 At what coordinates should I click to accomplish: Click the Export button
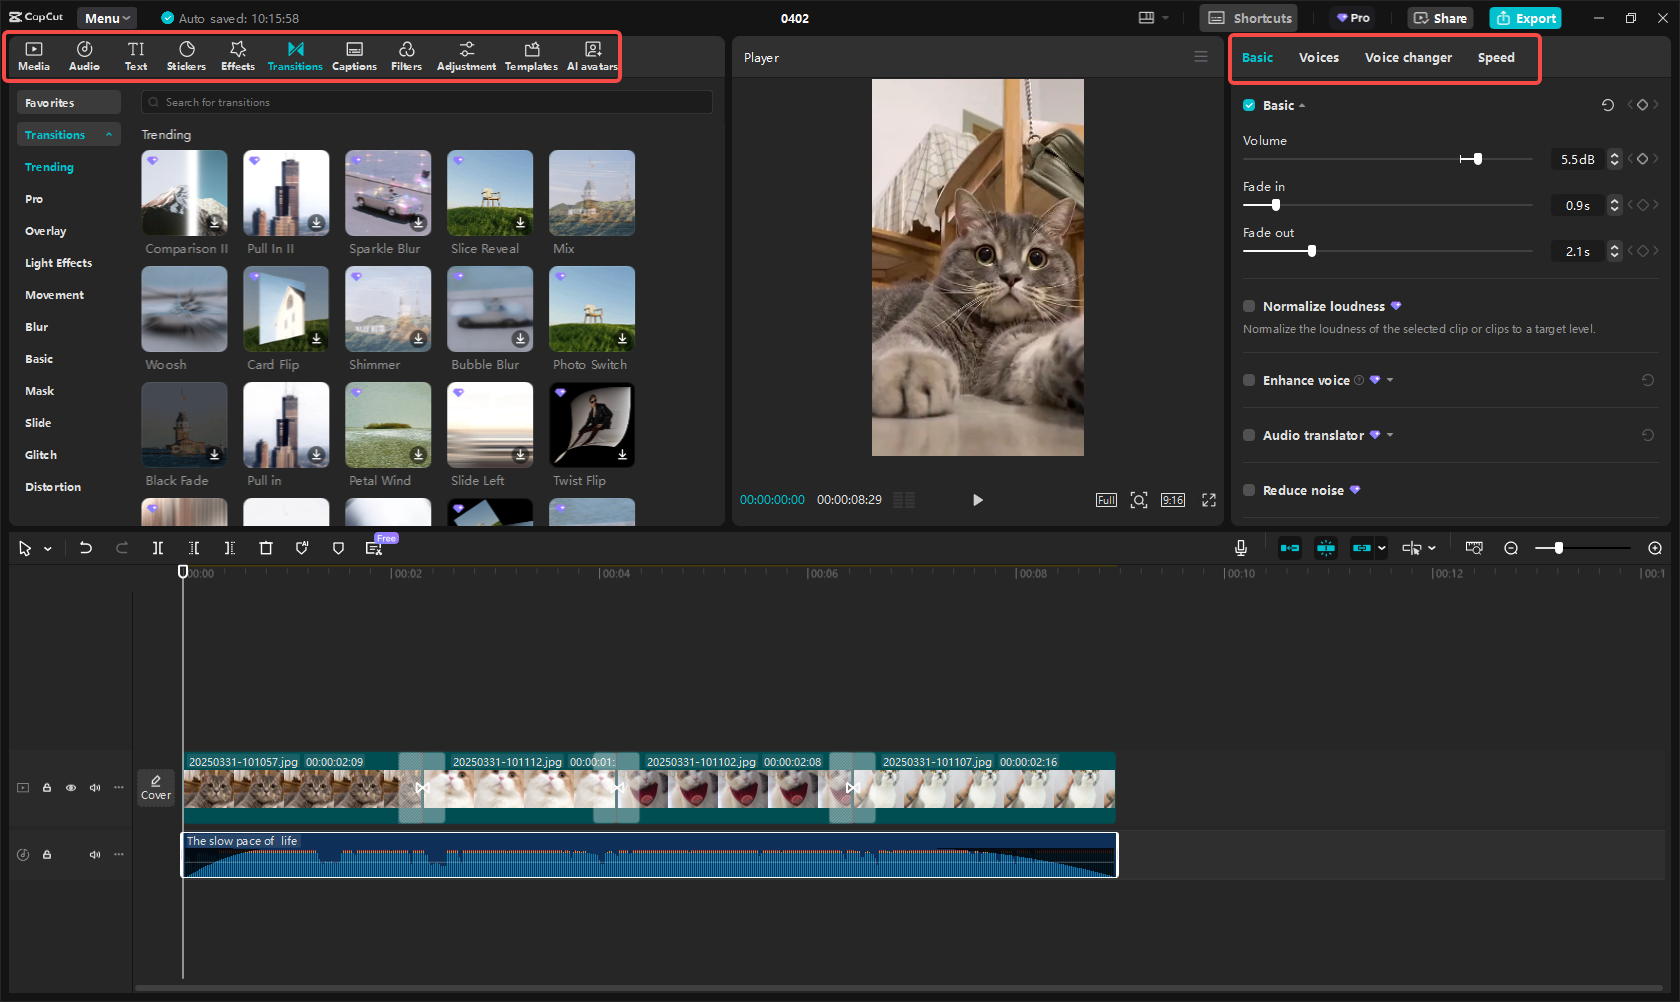1525,17
